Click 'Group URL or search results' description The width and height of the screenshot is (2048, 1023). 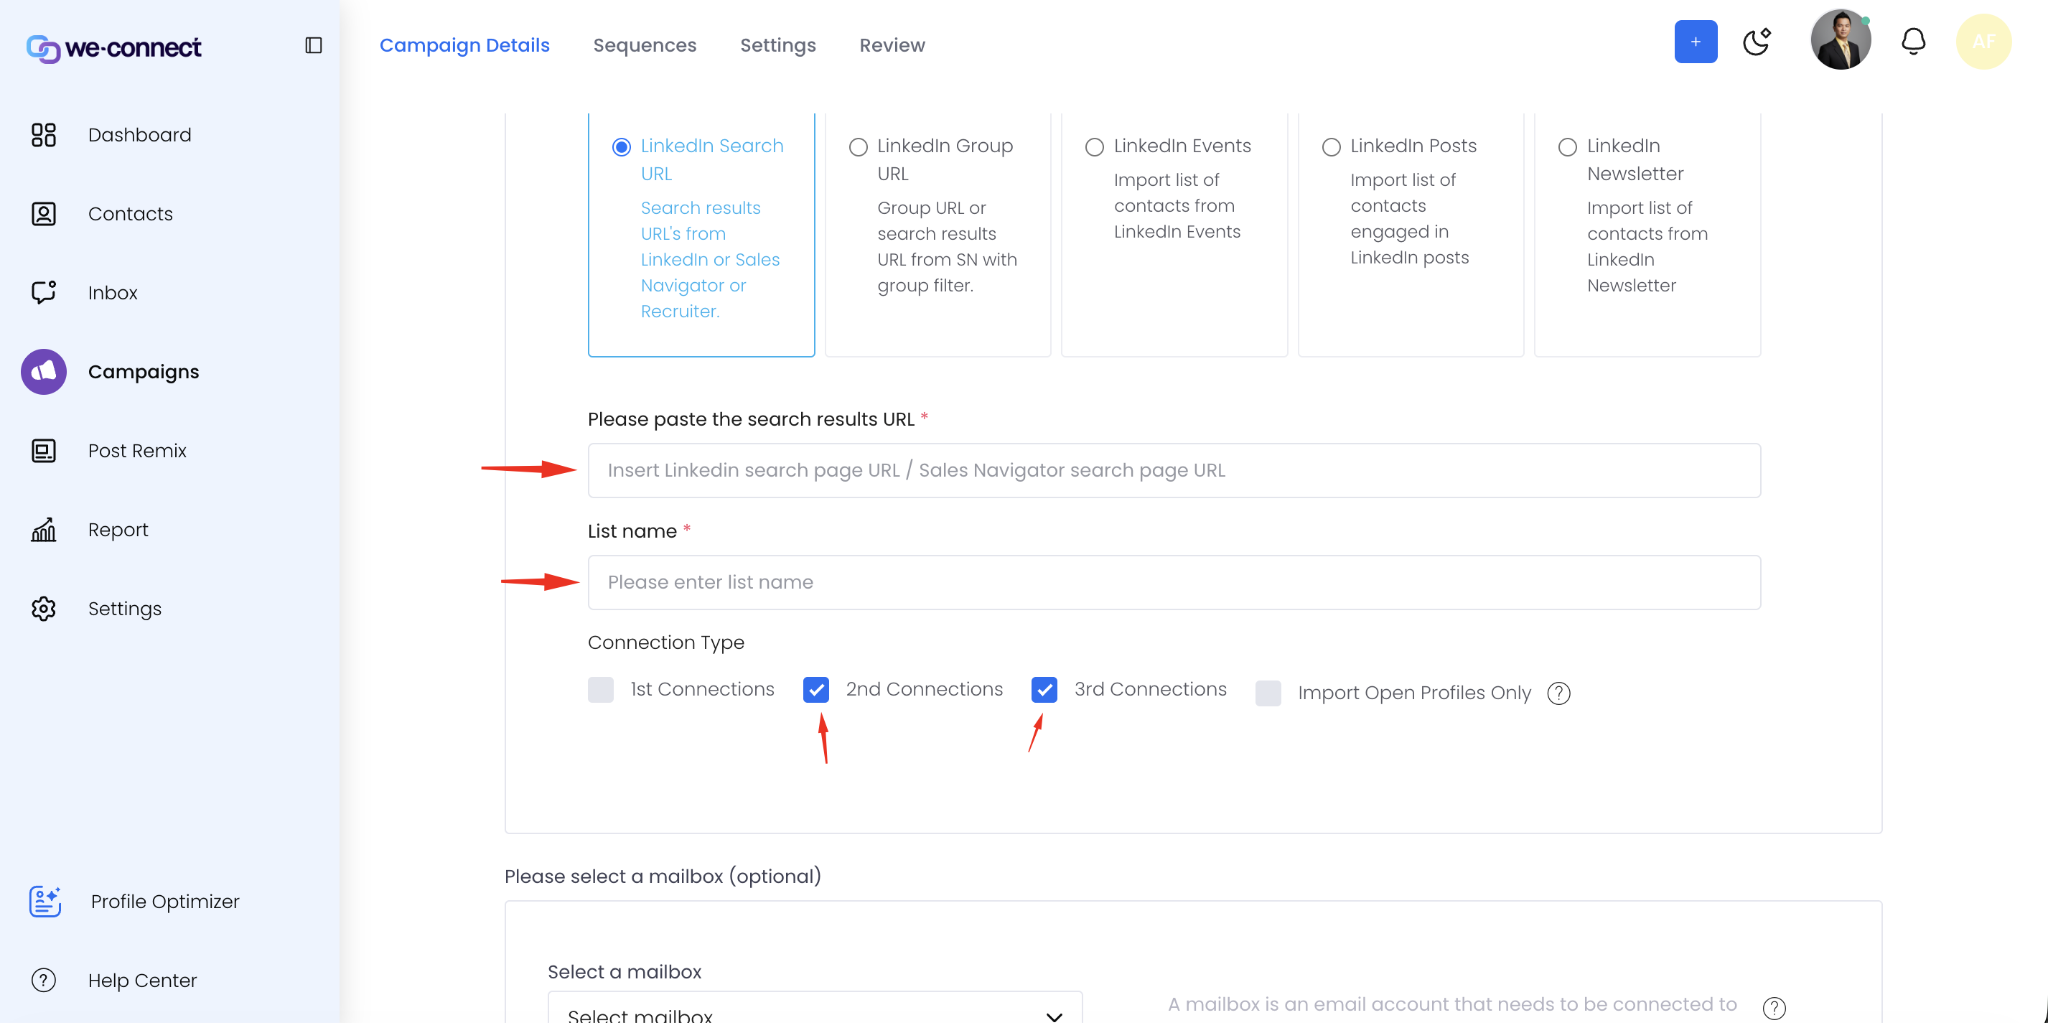pos(947,247)
